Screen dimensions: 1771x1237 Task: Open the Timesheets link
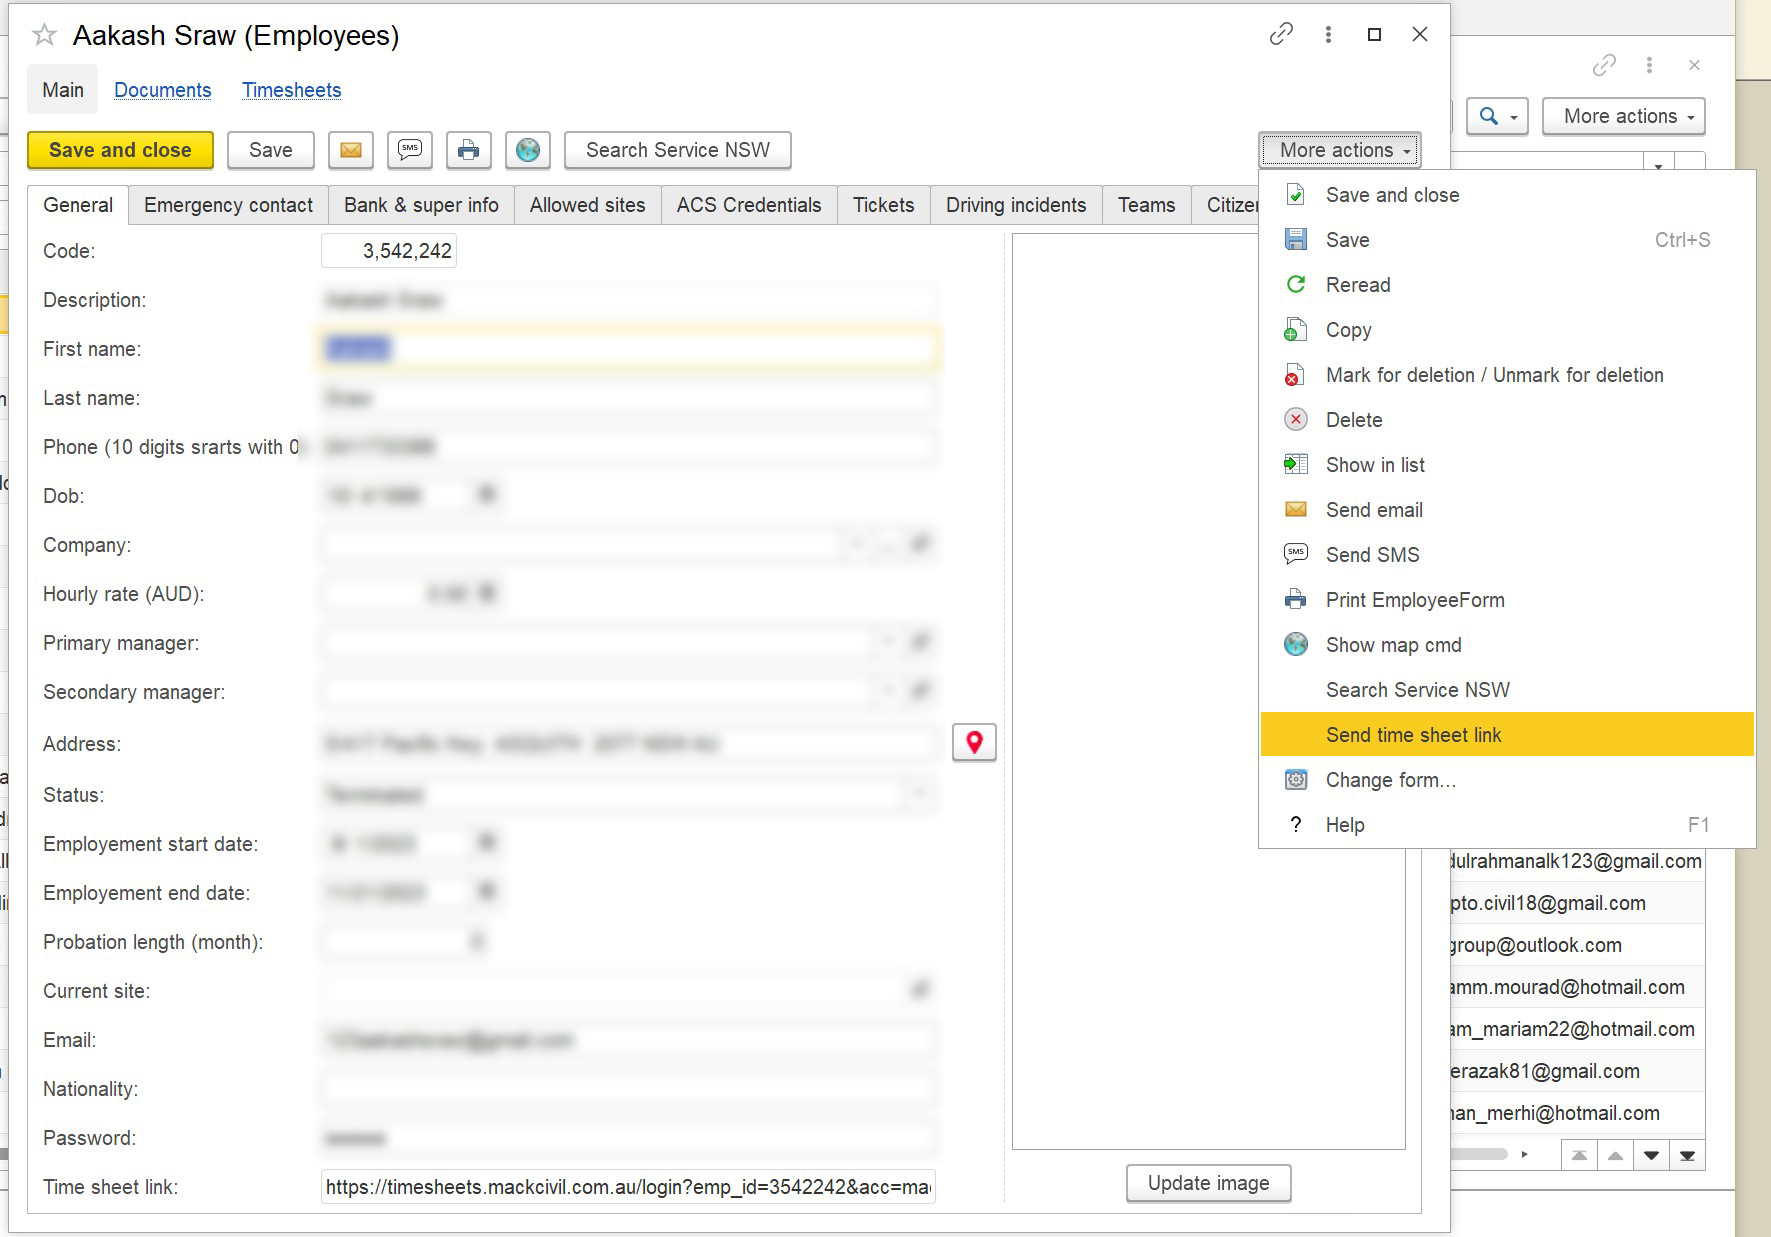point(291,89)
